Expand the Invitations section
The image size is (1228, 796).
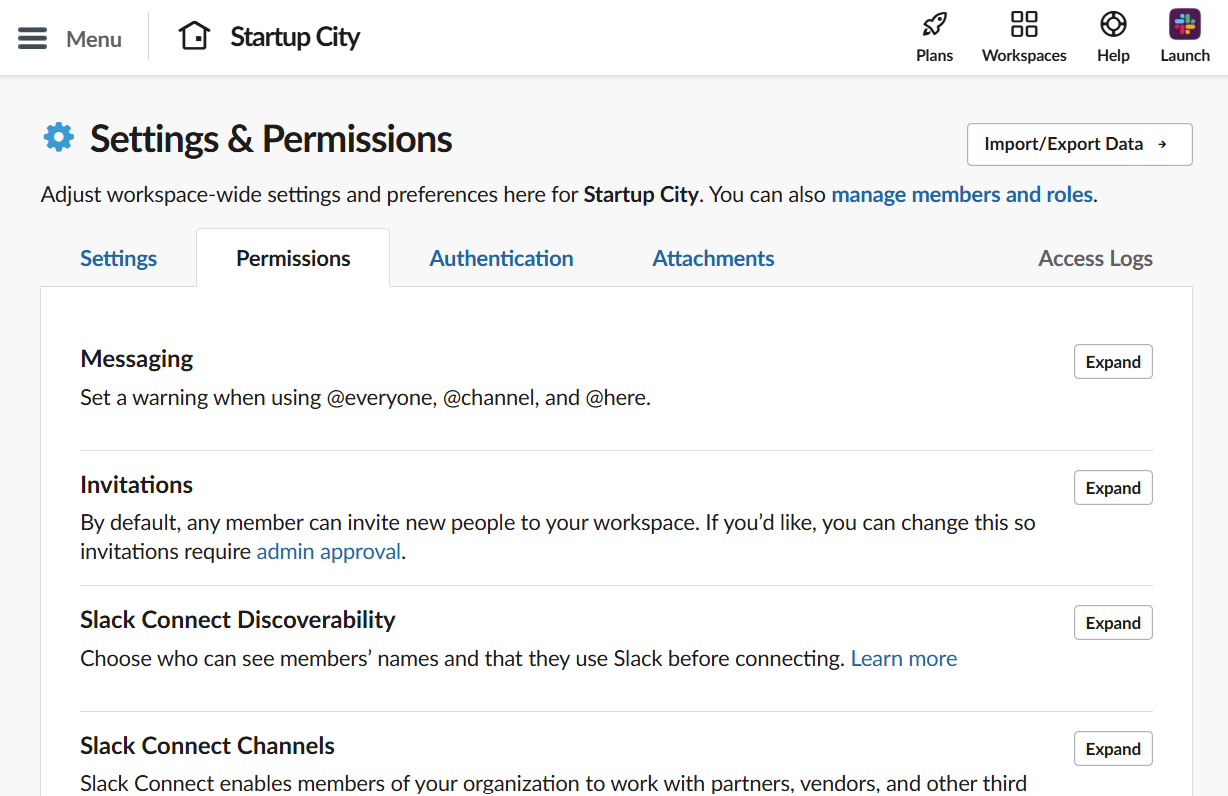tap(1113, 488)
